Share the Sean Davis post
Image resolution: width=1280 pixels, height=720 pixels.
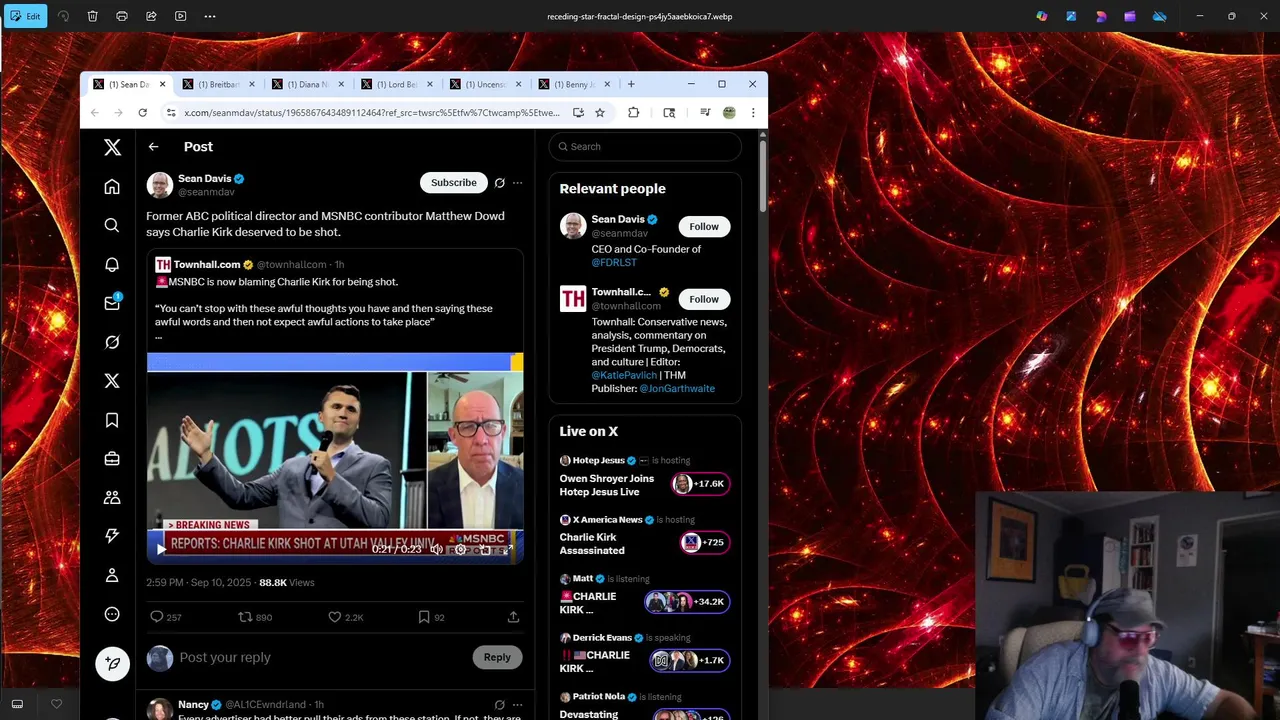tap(513, 617)
